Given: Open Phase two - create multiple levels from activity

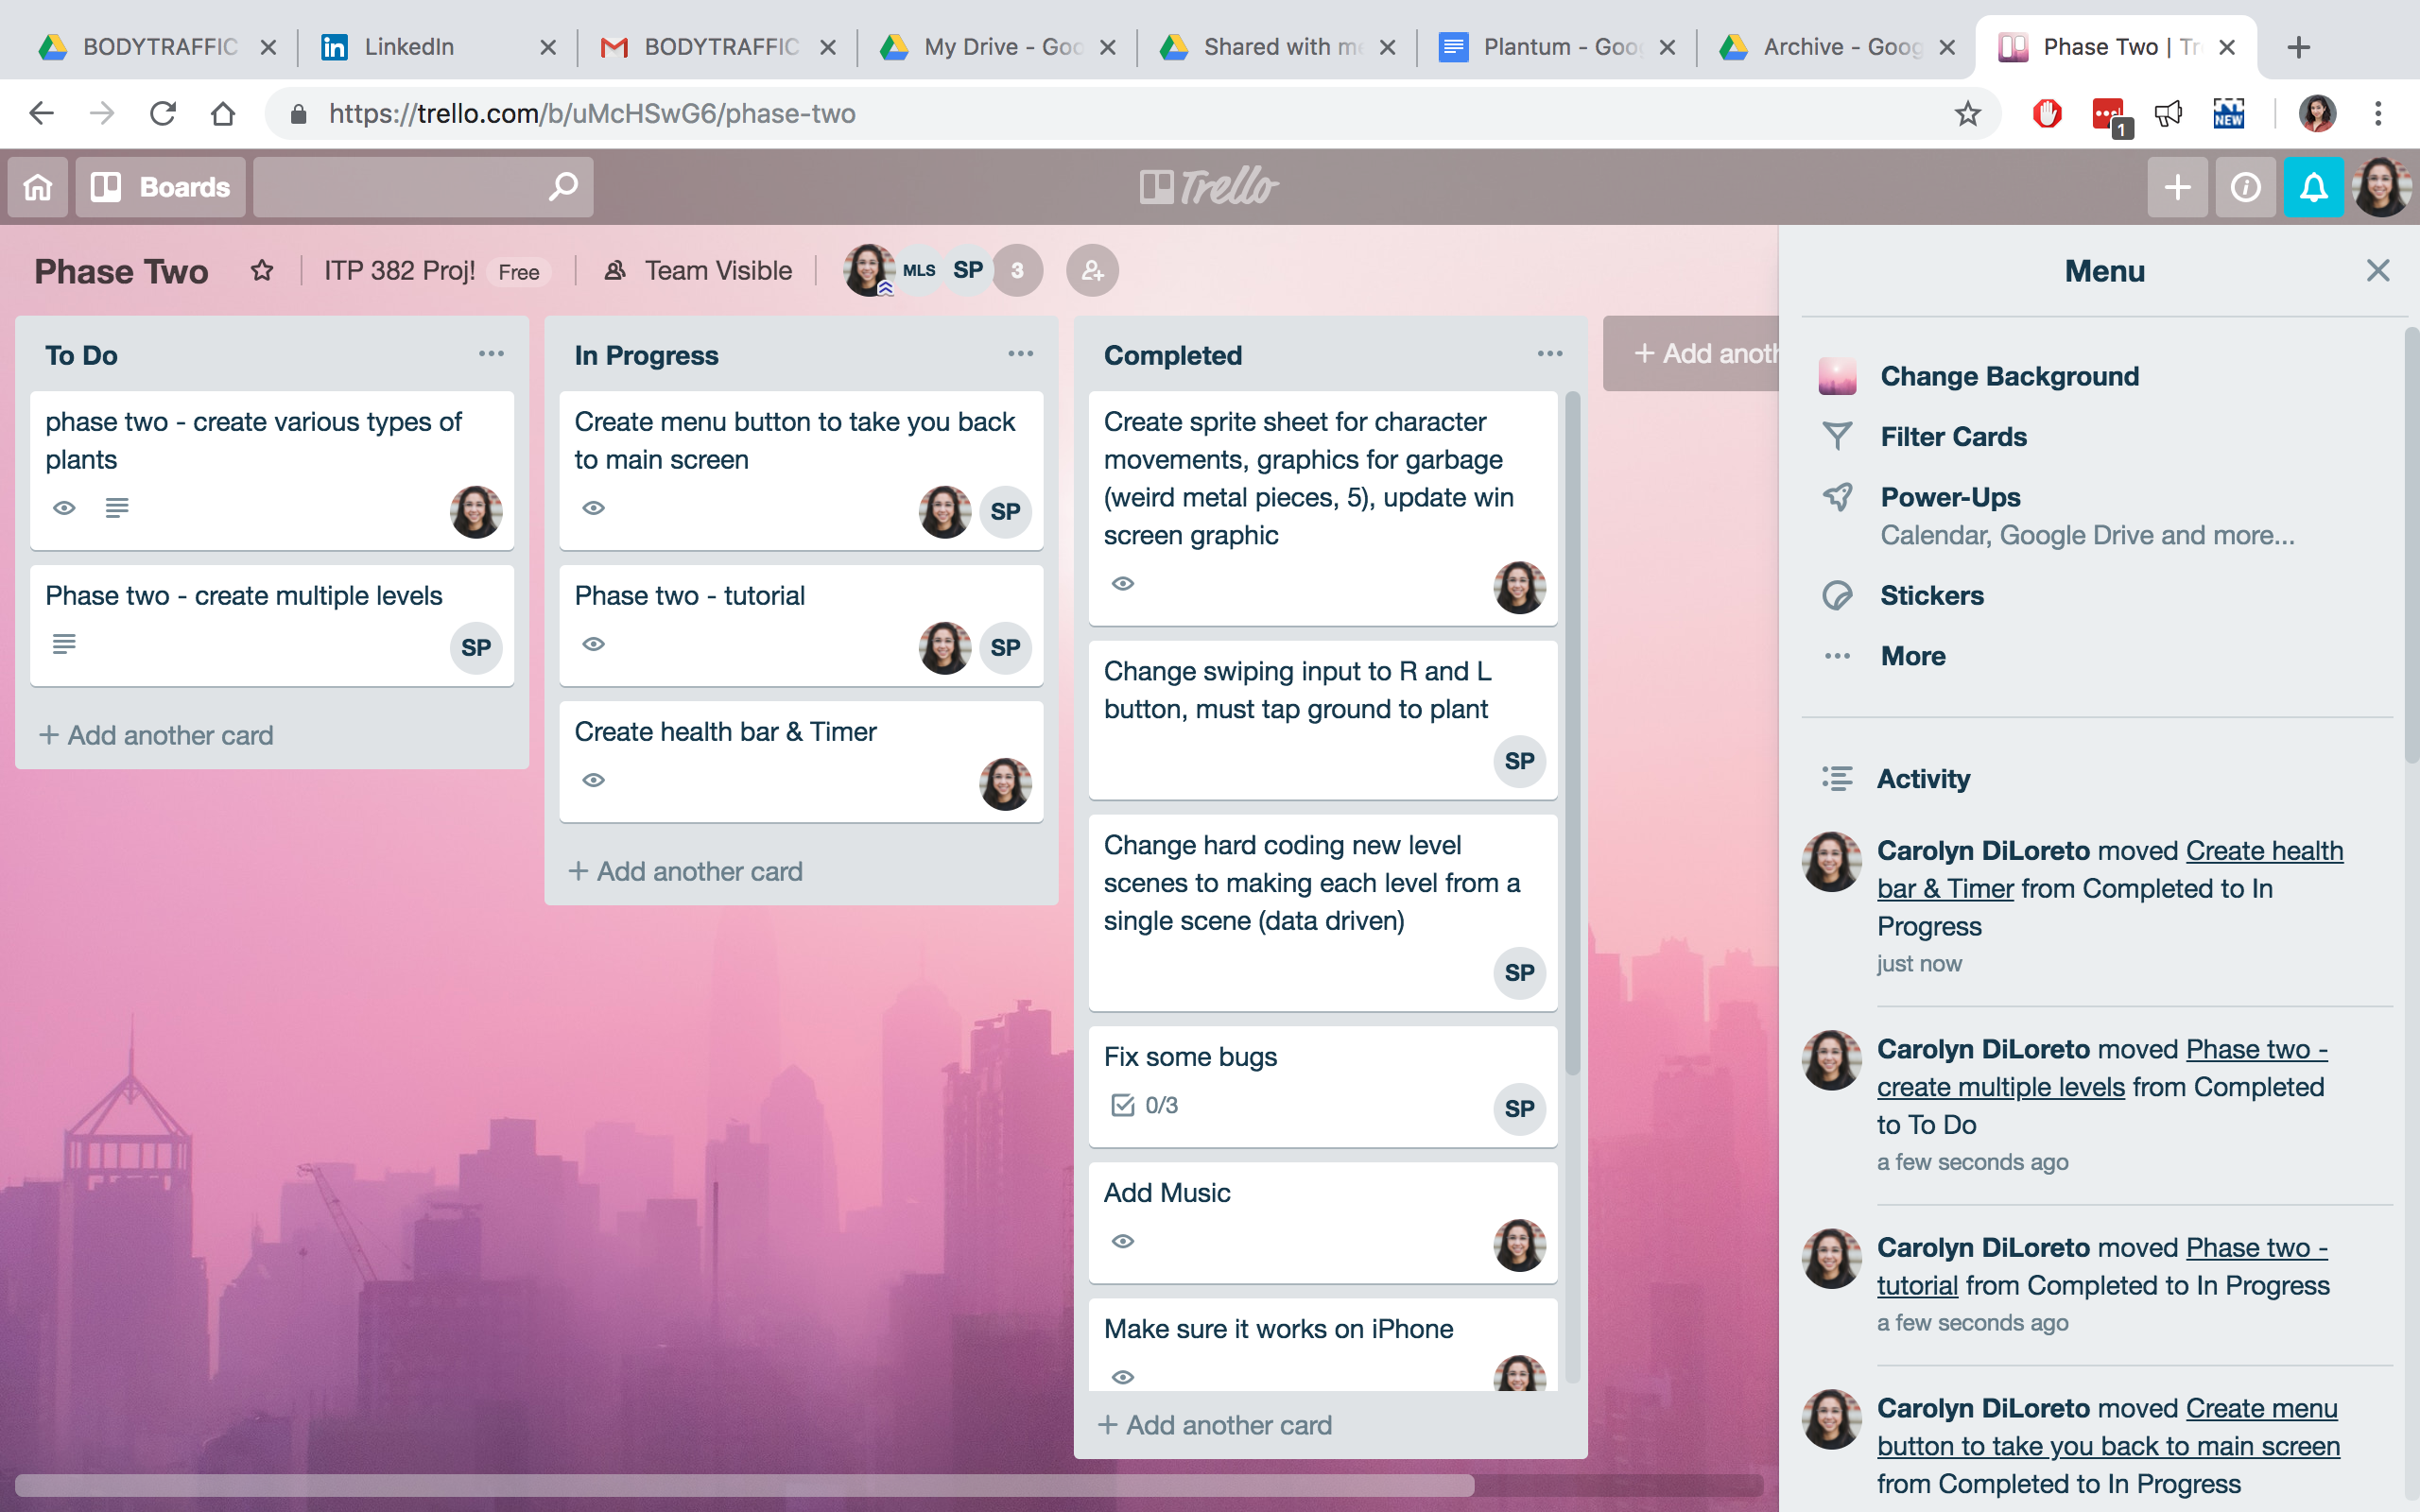Looking at the screenshot, I should click(2001, 1087).
